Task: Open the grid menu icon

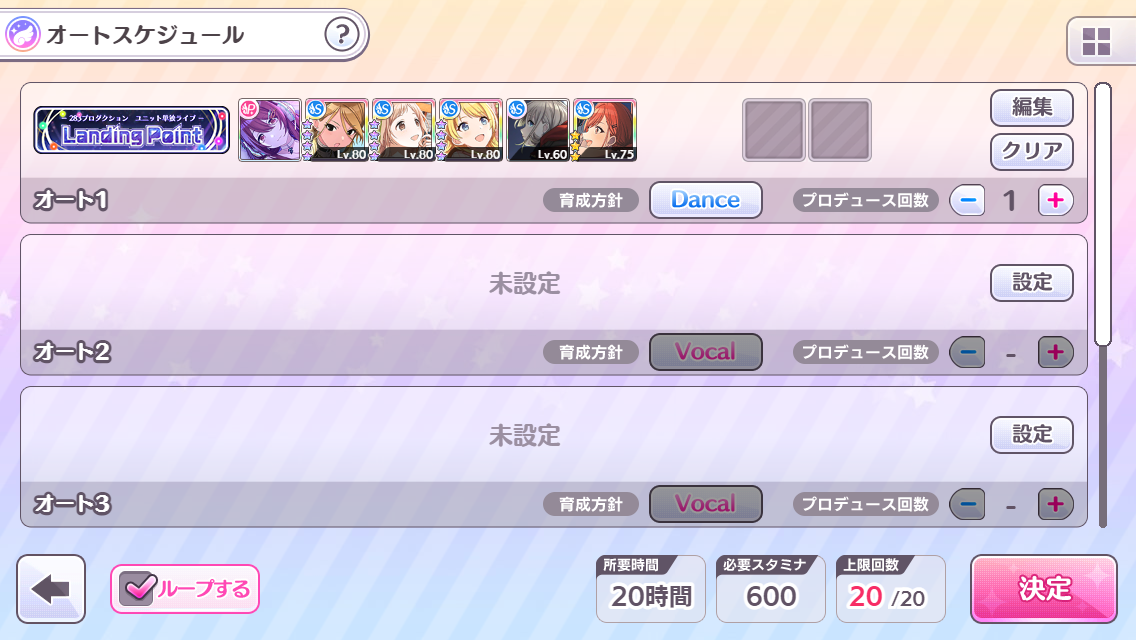Action: (1096, 41)
